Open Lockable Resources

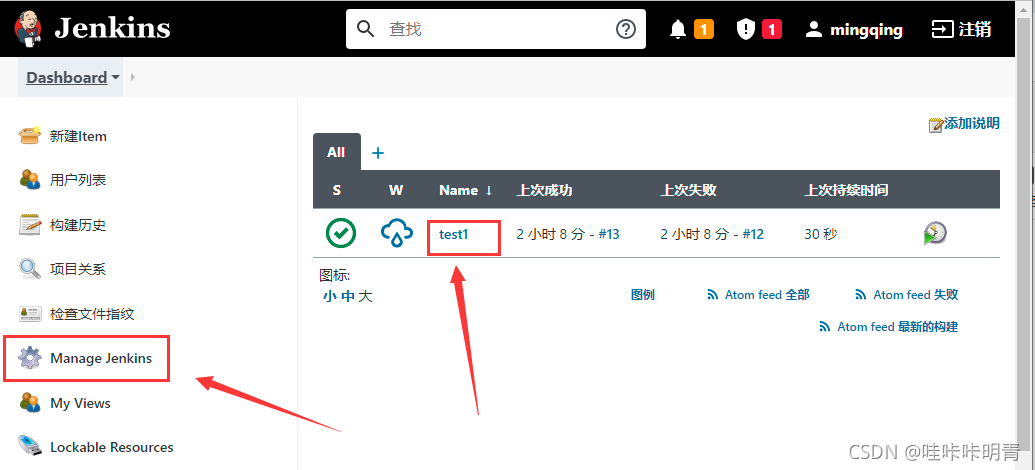[x=112, y=448]
